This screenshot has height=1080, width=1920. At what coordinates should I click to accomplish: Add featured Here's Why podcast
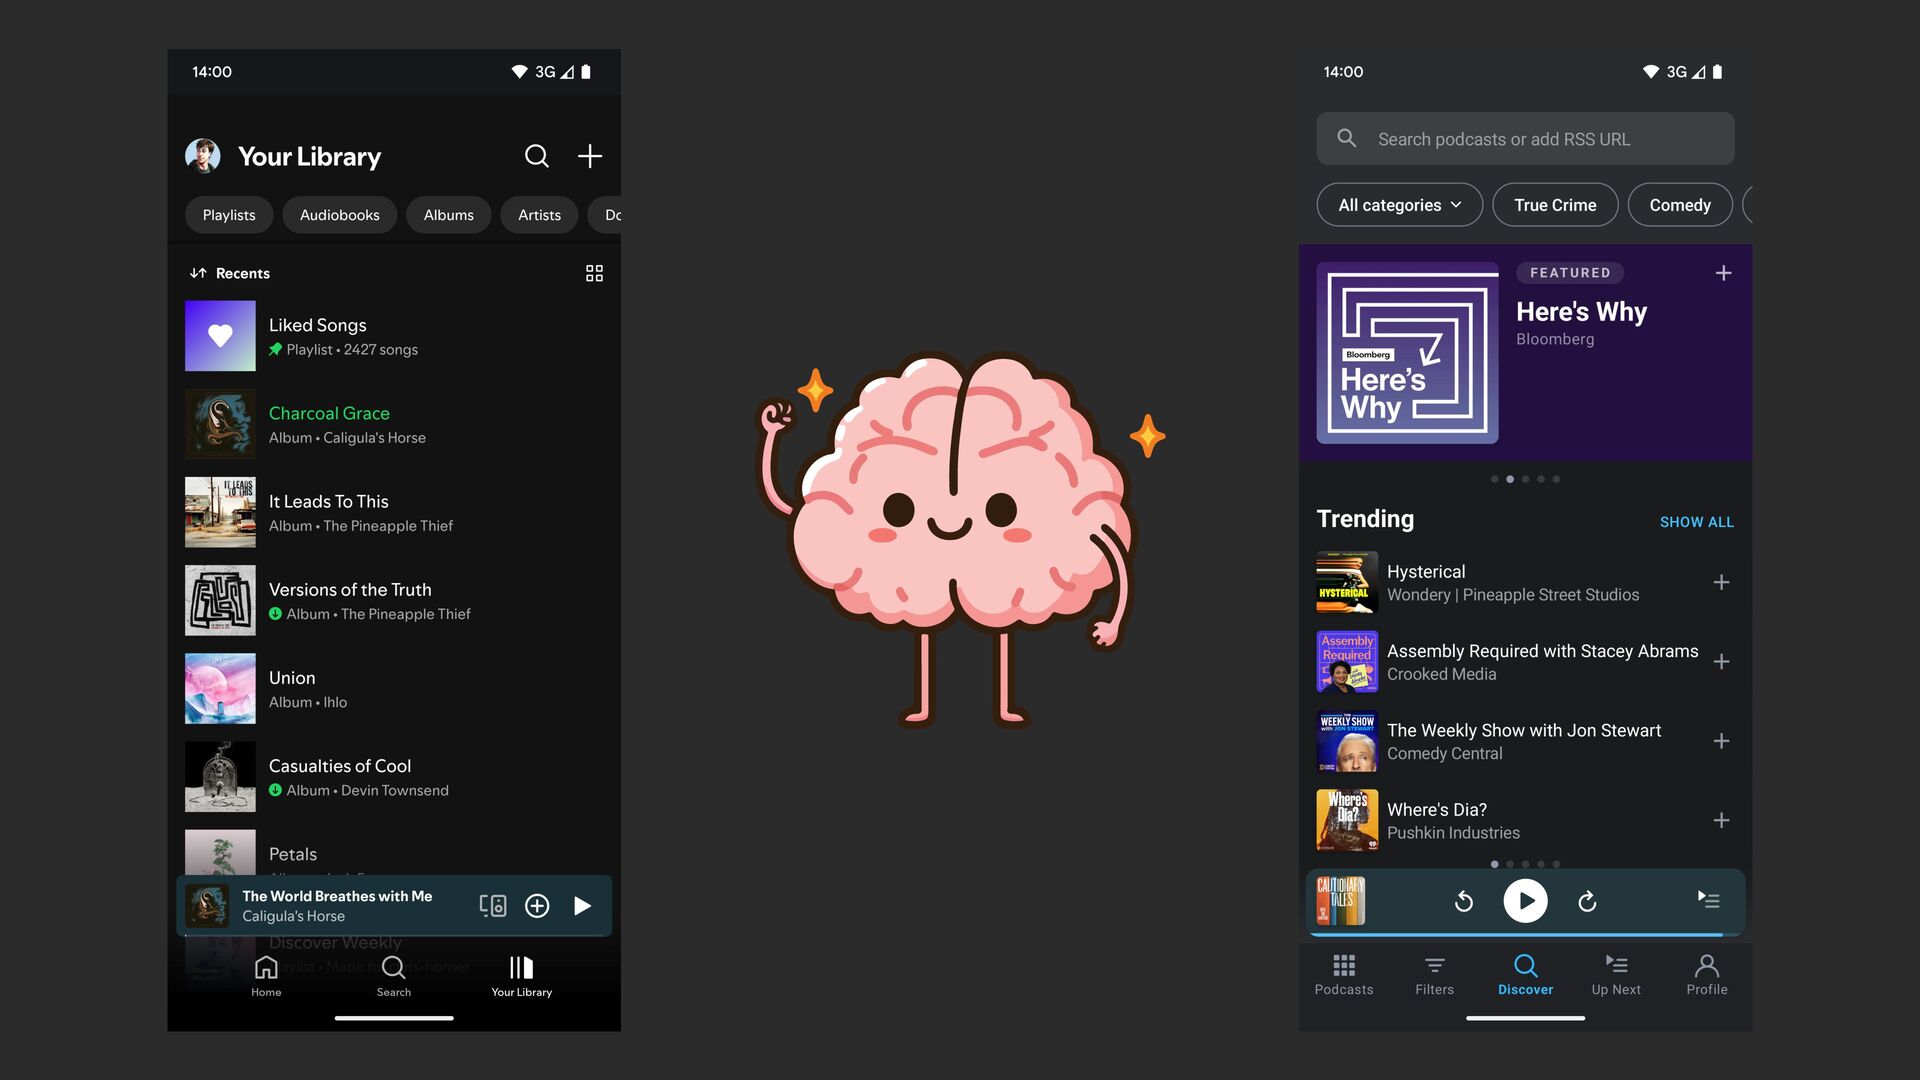1723,273
